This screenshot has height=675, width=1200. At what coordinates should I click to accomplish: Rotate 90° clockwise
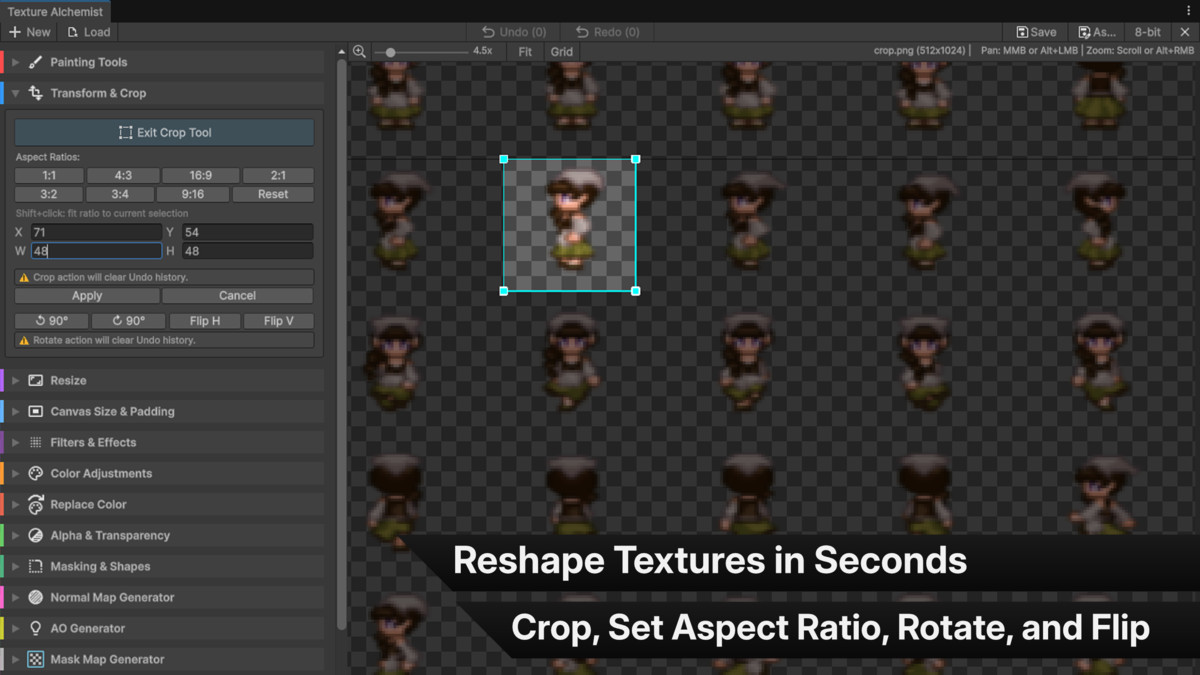point(128,321)
